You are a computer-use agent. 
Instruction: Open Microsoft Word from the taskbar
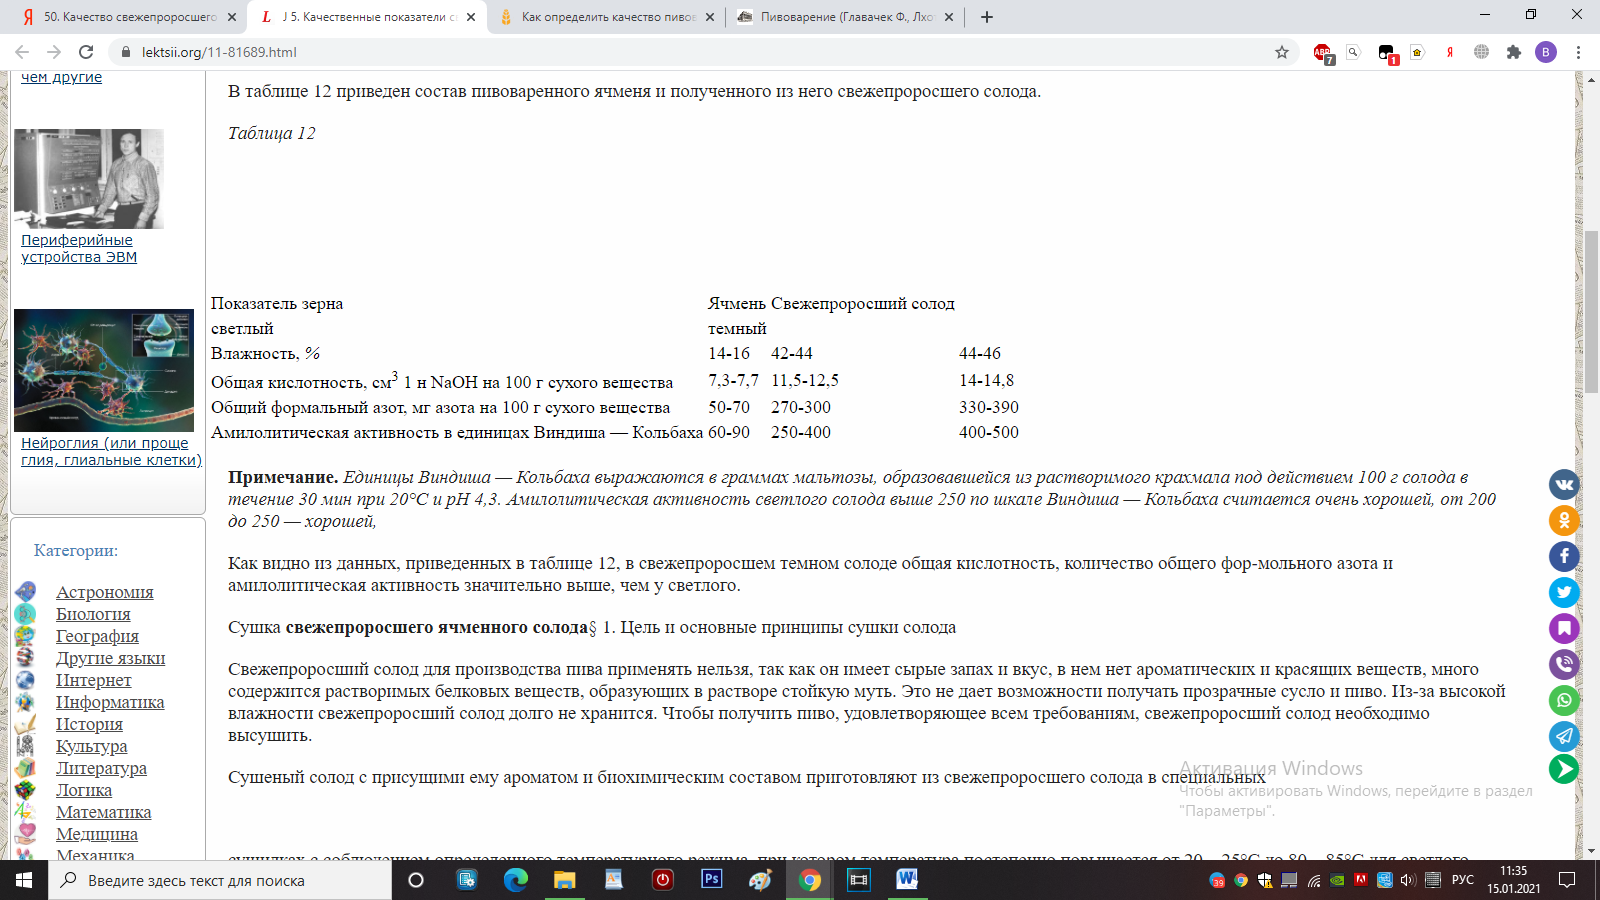coord(907,880)
